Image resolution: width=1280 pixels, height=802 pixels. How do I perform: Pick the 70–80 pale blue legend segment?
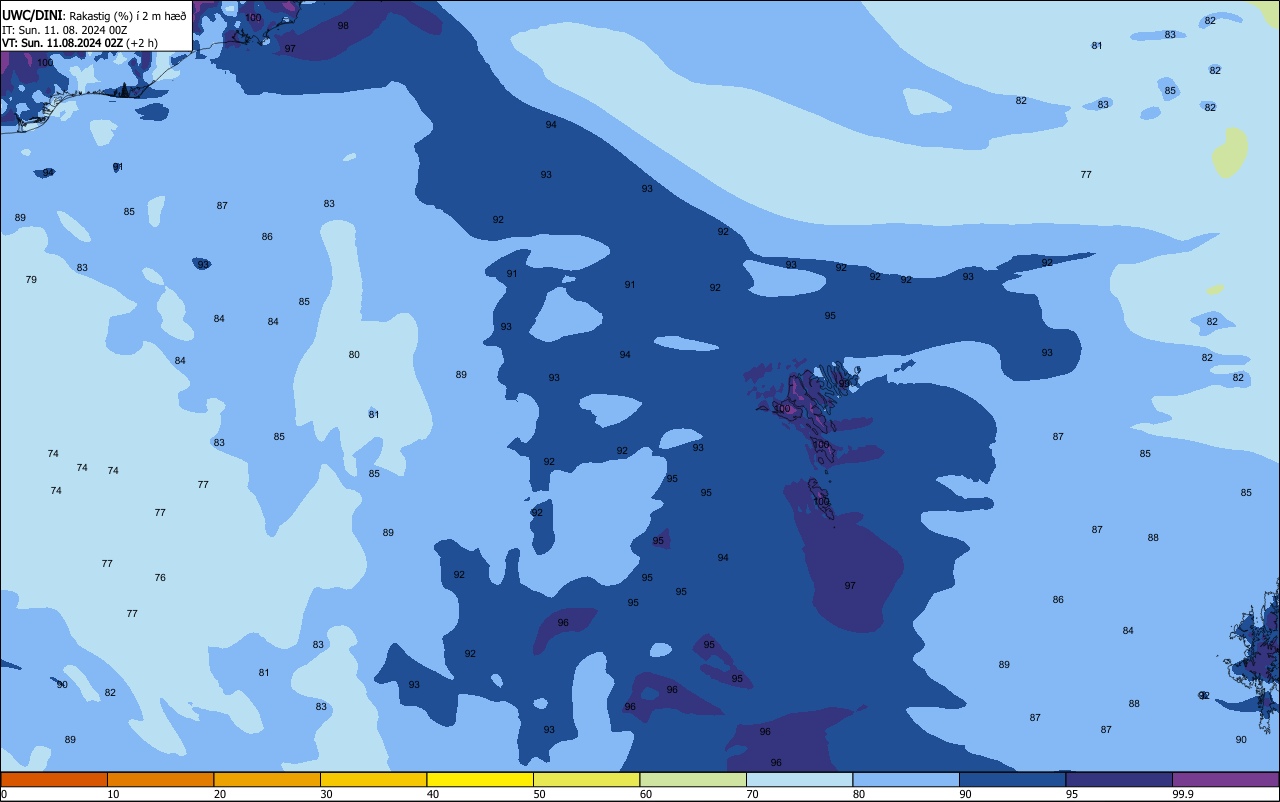(799, 779)
